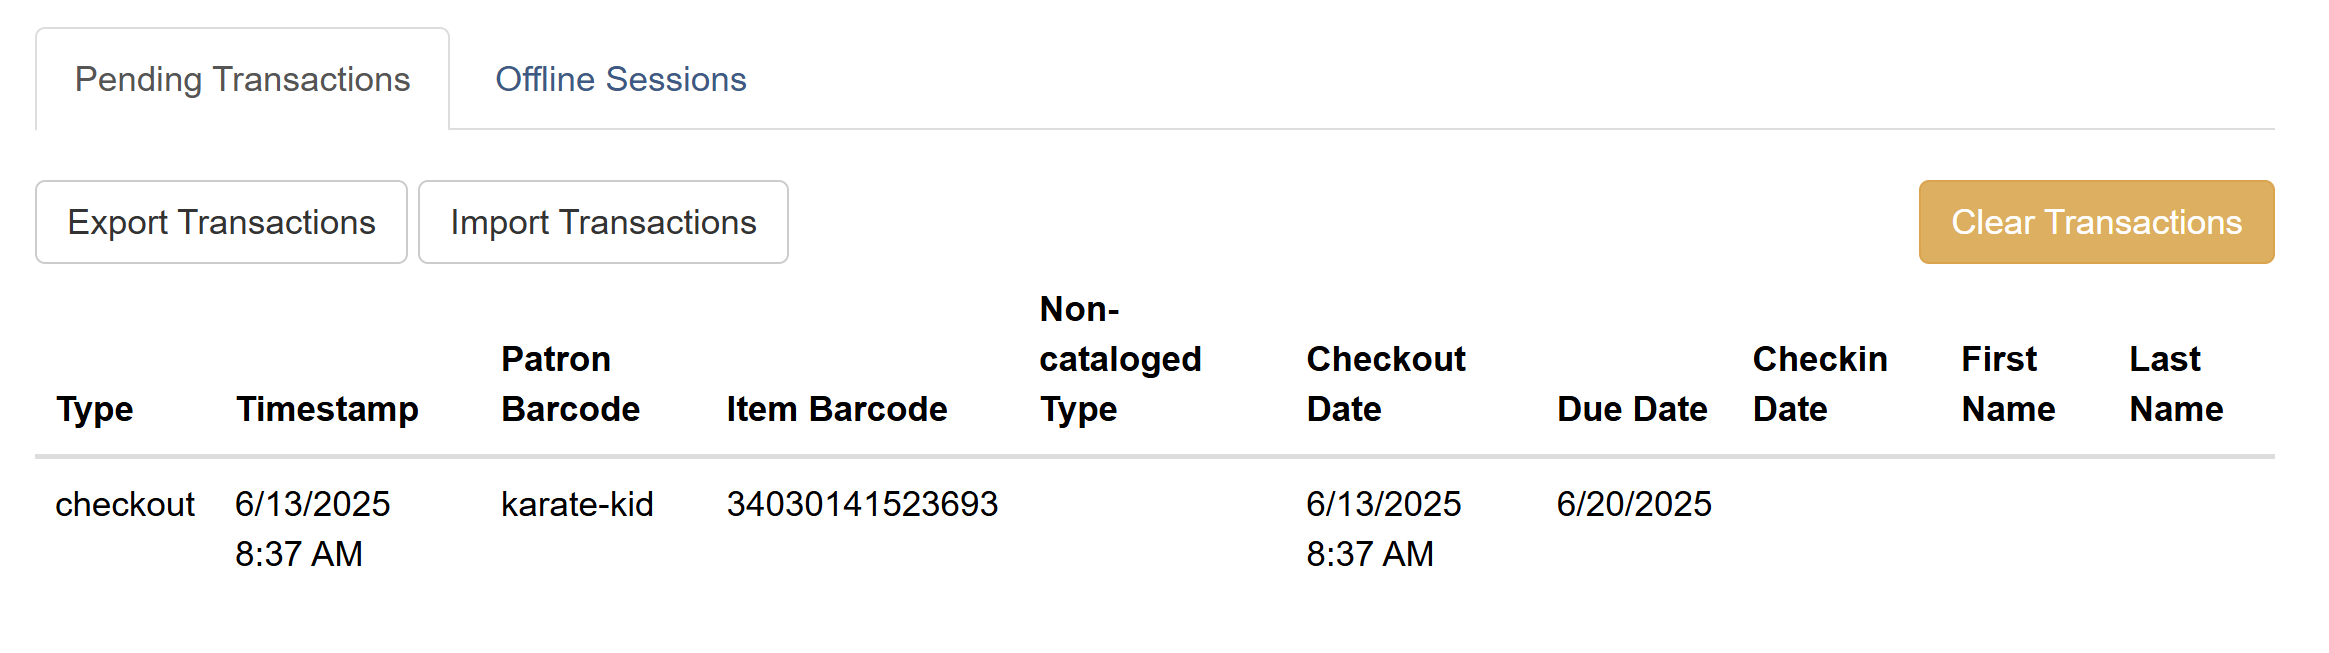
Task: Click the karate-kid patron barcode entry
Action: pos(577,505)
